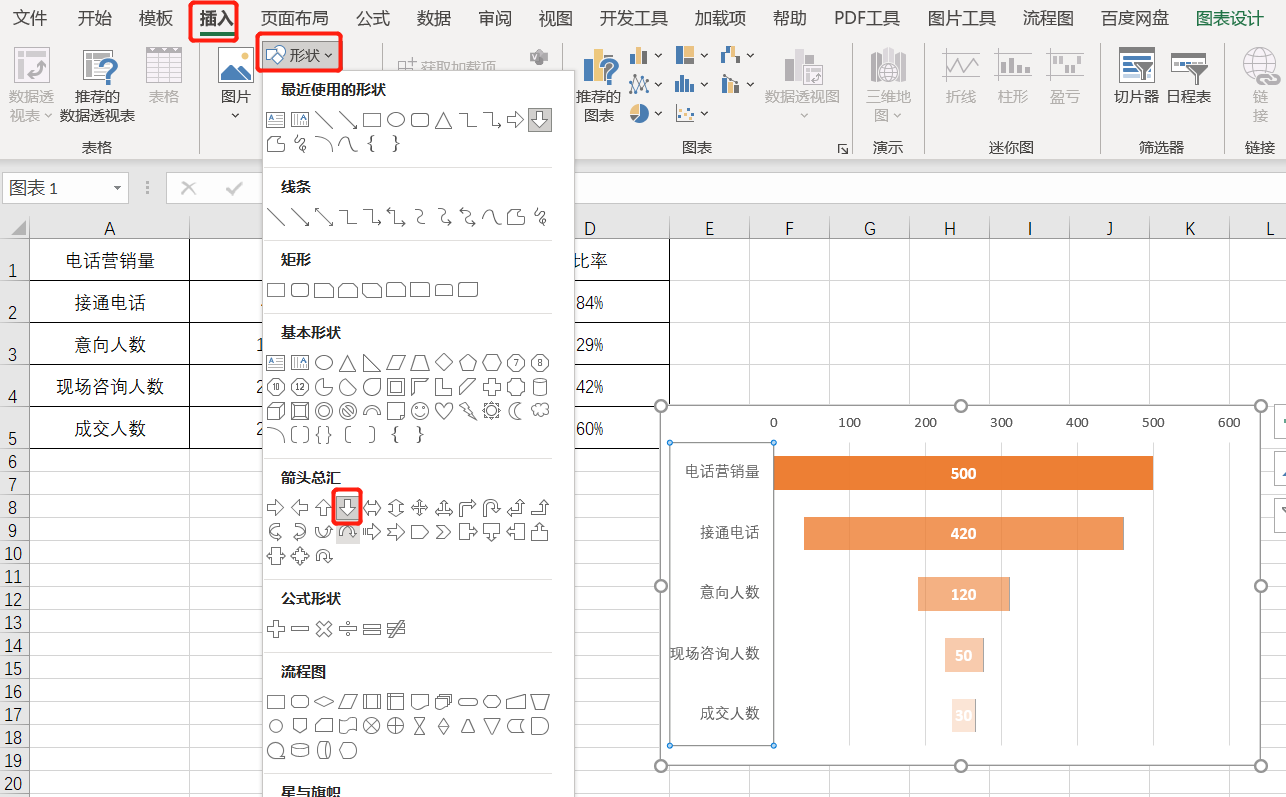The image size is (1286, 797).
Task: Switch to the 页面布局 tab
Action: [294, 18]
